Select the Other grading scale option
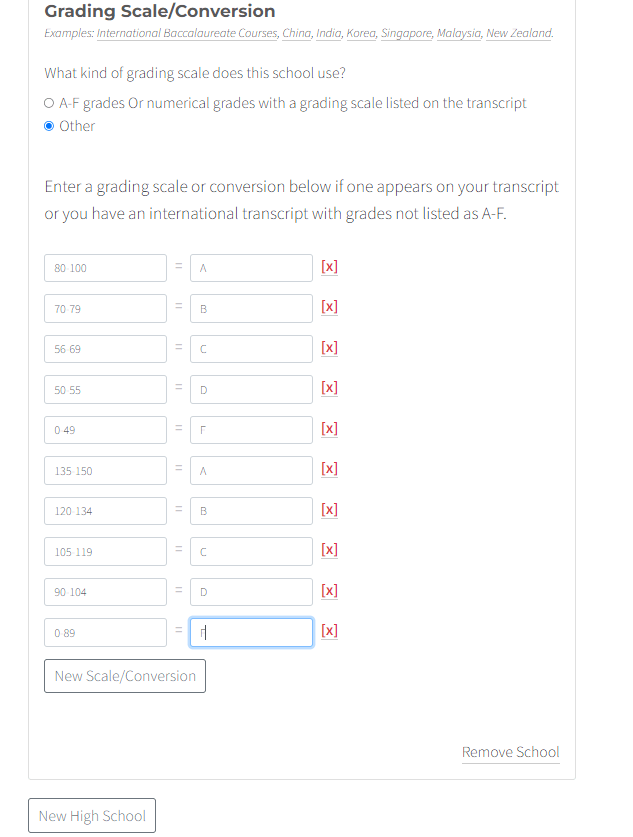 tap(49, 126)
